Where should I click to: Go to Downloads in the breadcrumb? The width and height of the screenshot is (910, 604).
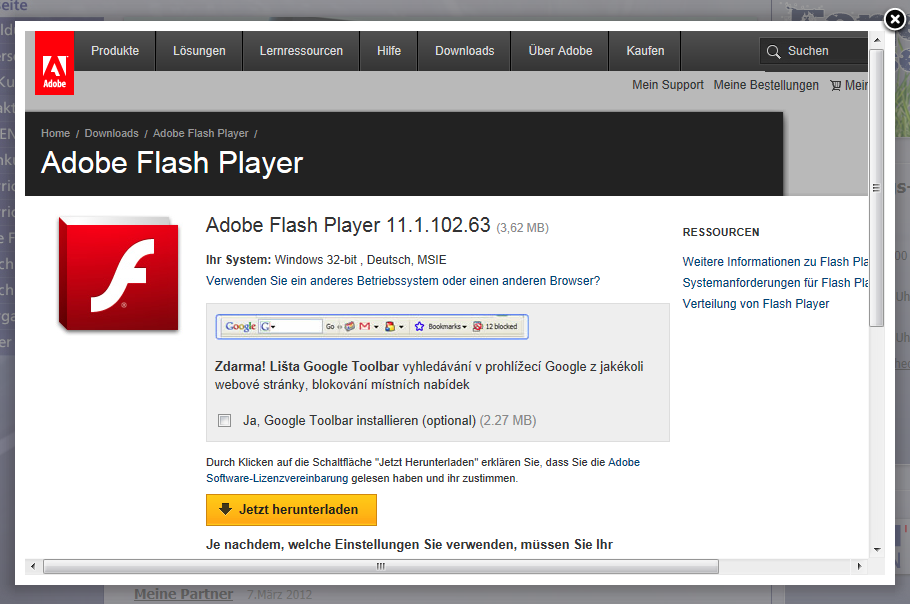pos(111,133)
